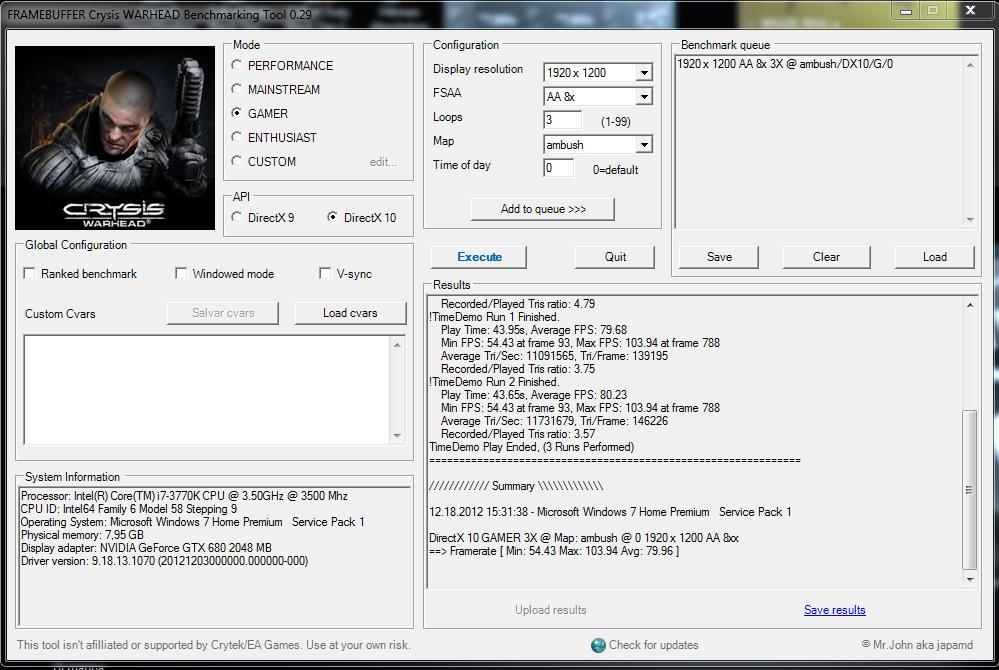Viewport: 999px width, 670px height.
Task: Click the Load cvars button
Action: click(350, 313)
